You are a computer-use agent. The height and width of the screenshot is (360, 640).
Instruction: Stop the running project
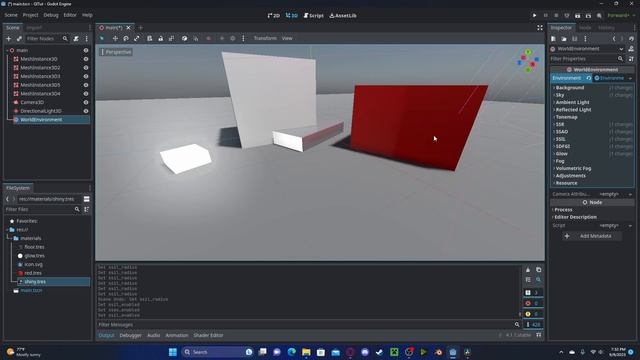556,16
